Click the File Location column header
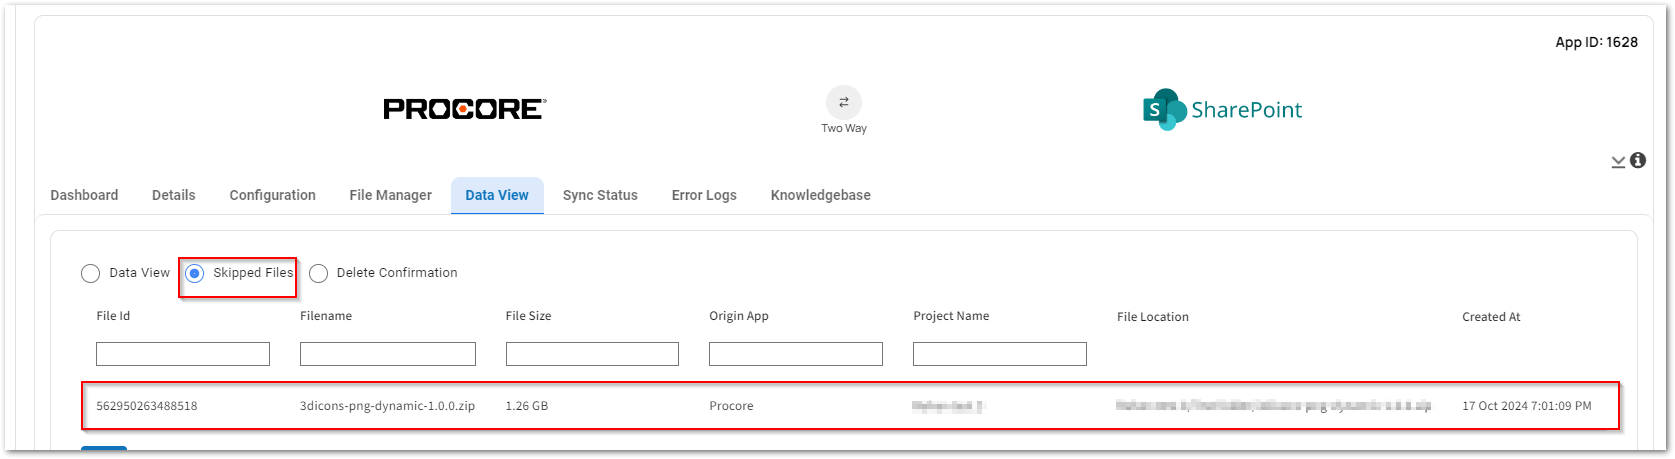Viewport: 1675px width, 459px height. click(x=1153, y=317)
